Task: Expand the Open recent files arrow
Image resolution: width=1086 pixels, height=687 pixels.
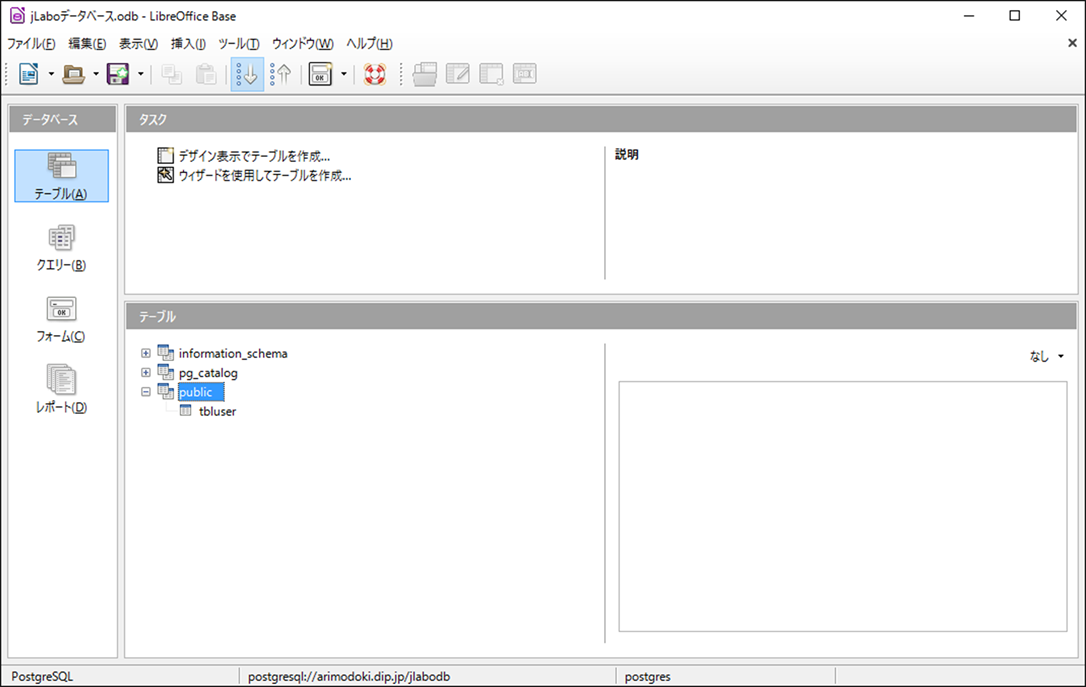Action: coord(96,73)
